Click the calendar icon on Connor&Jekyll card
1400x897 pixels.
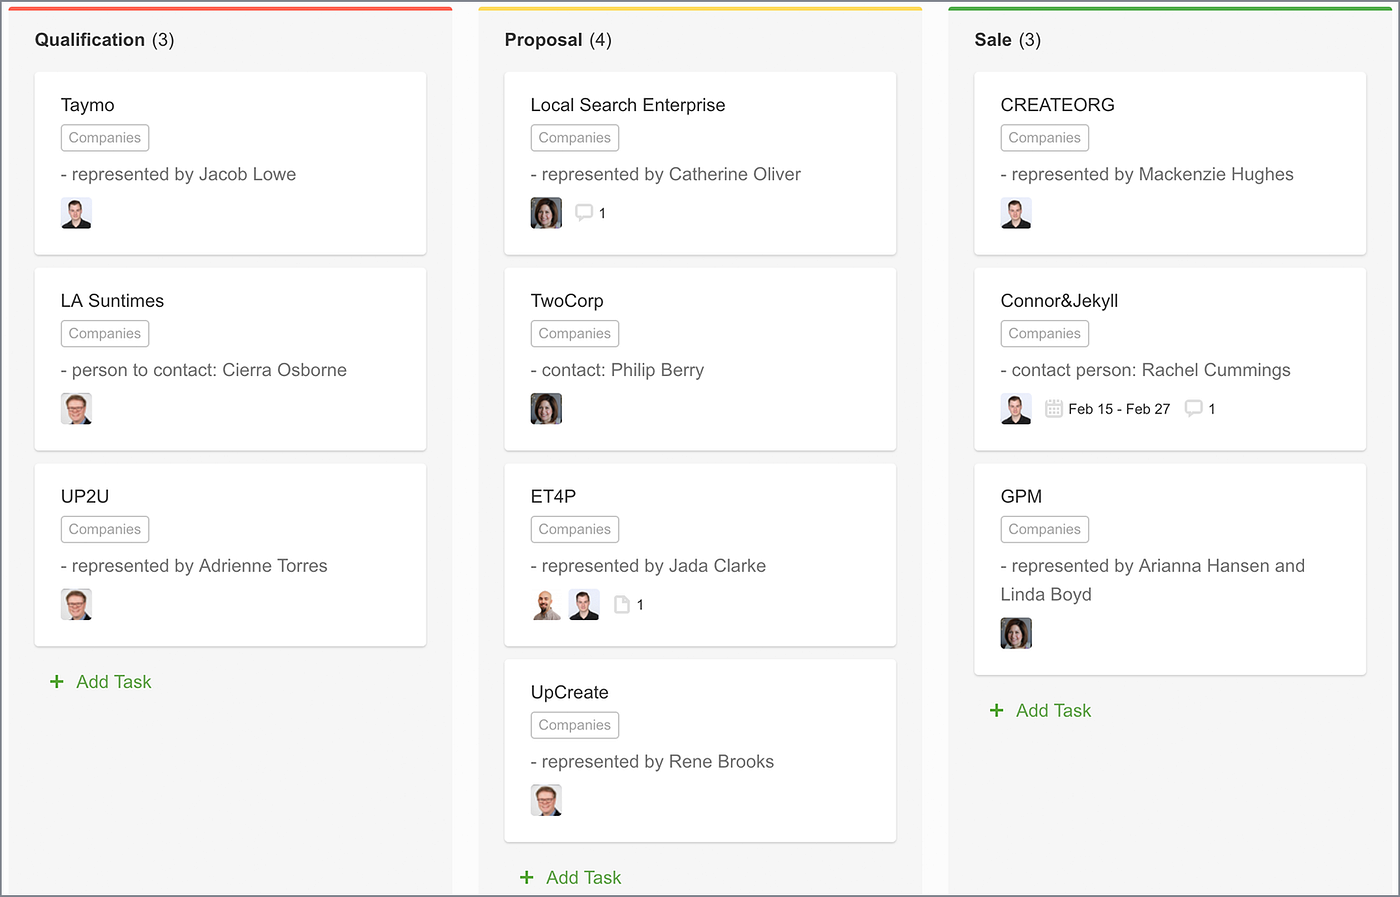tap(1053, 408)
